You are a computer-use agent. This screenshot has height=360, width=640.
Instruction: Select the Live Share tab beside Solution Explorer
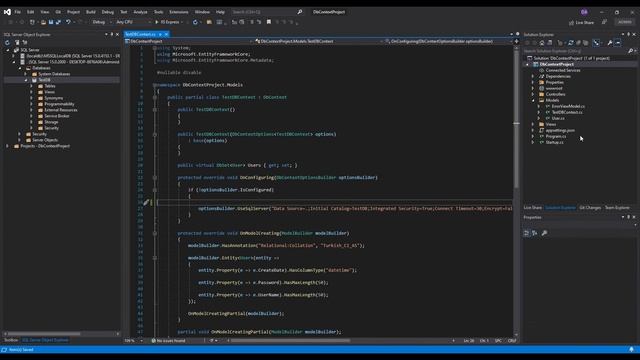(533, 208)
